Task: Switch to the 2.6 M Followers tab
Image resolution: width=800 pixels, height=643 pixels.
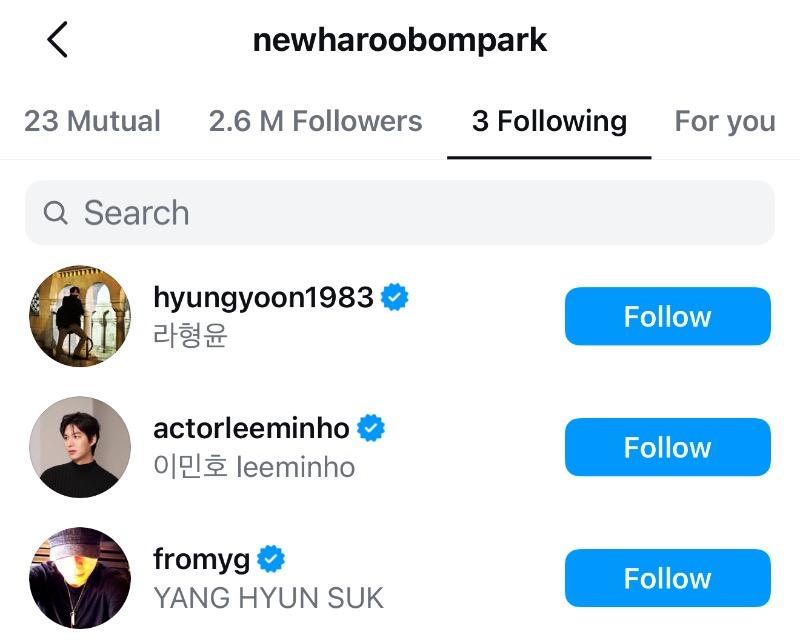Action: 316,122
